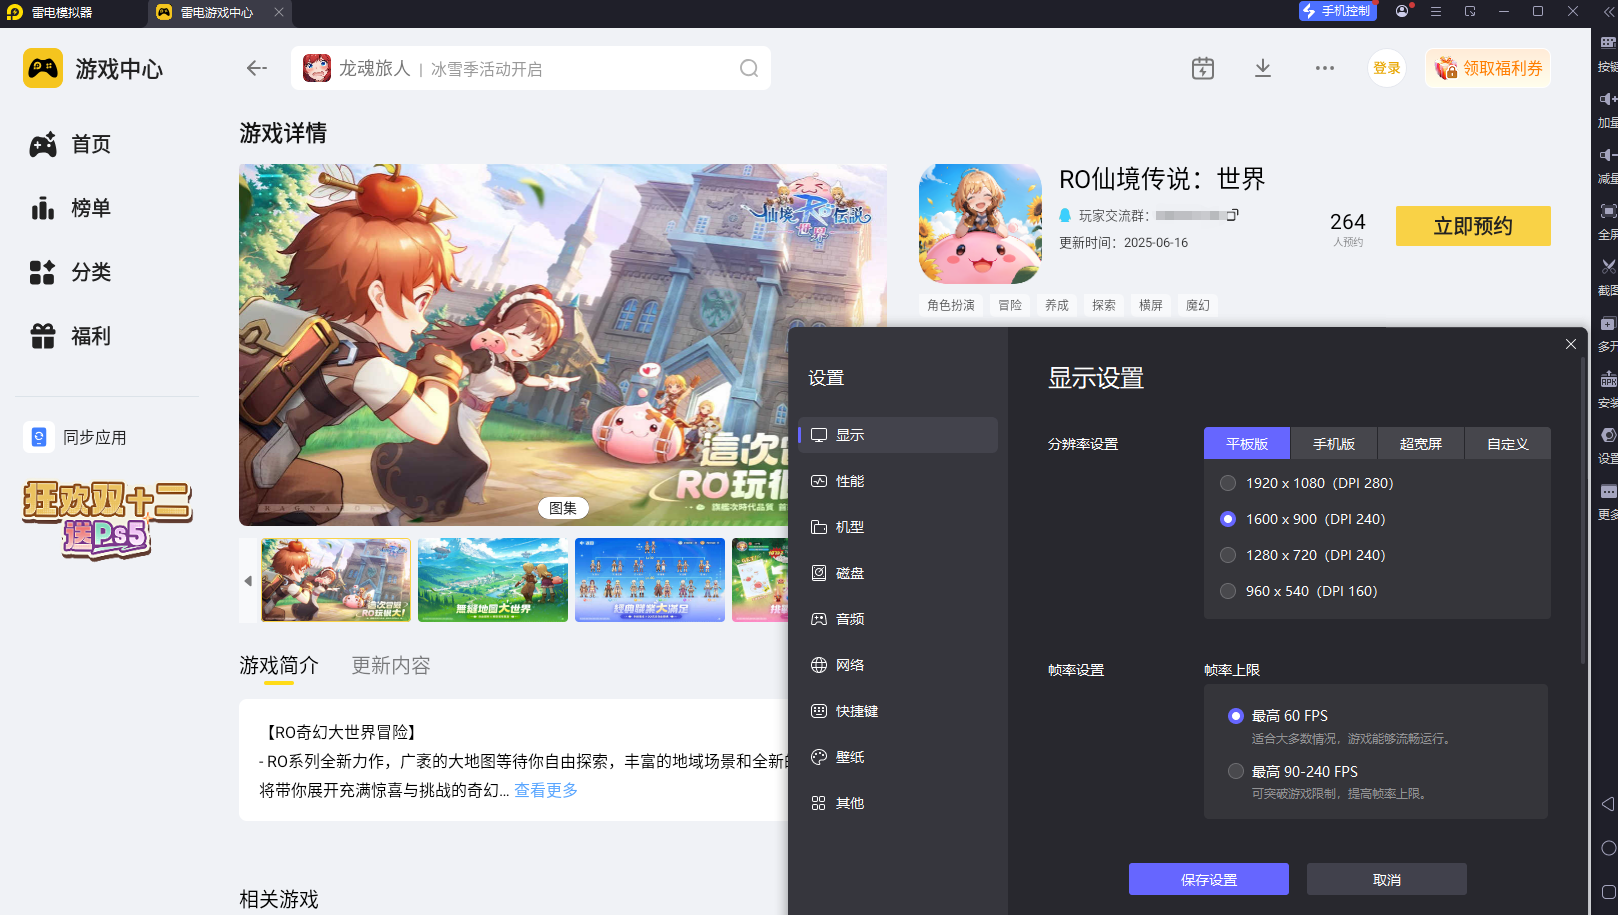
Task: Open the download manager icon
Action: pos(1263,68)
